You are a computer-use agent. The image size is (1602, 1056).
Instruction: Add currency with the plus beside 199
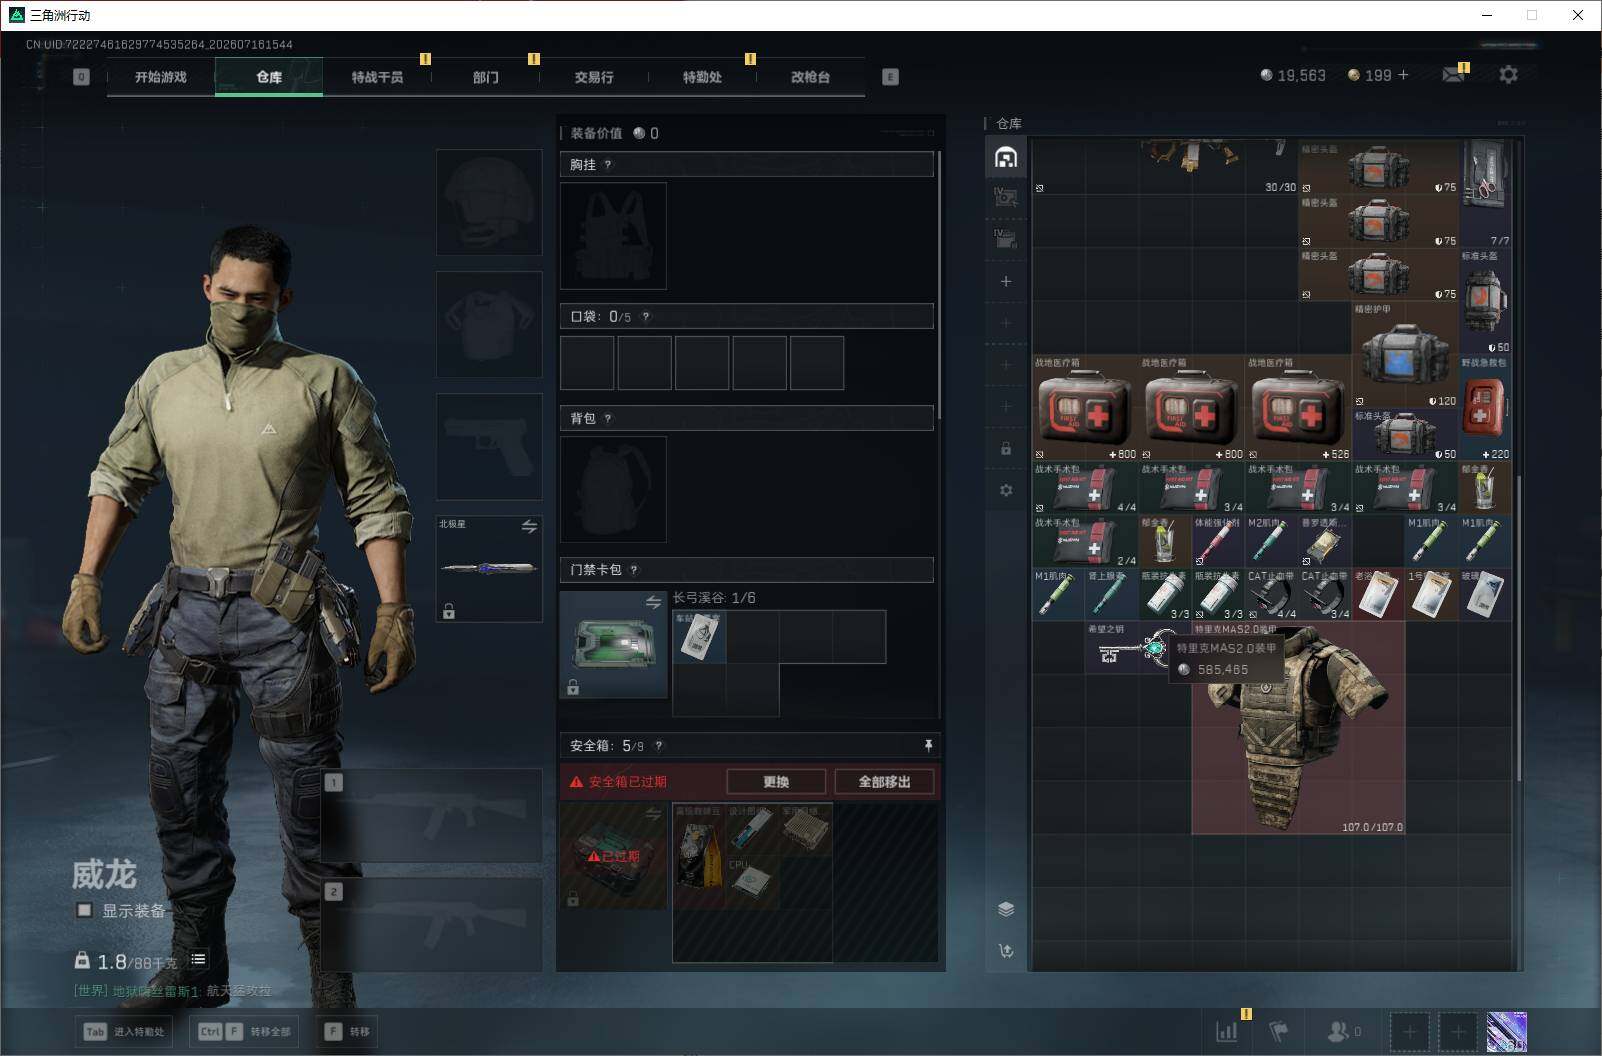pyautogui.click(x=1403, y=75)
